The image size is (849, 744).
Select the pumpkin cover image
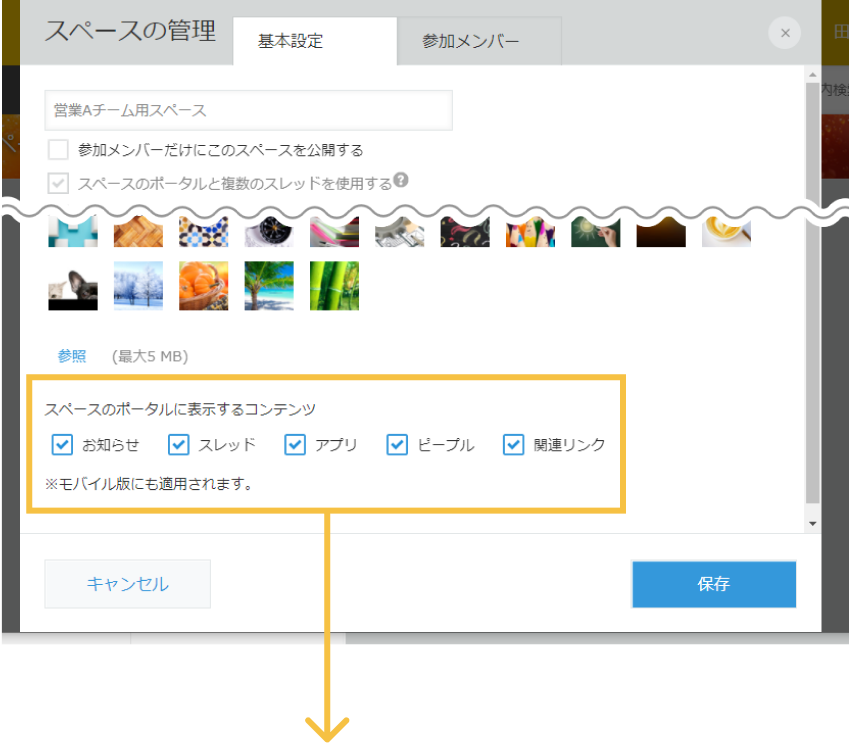pyautogui.click(x=203, y=285)
